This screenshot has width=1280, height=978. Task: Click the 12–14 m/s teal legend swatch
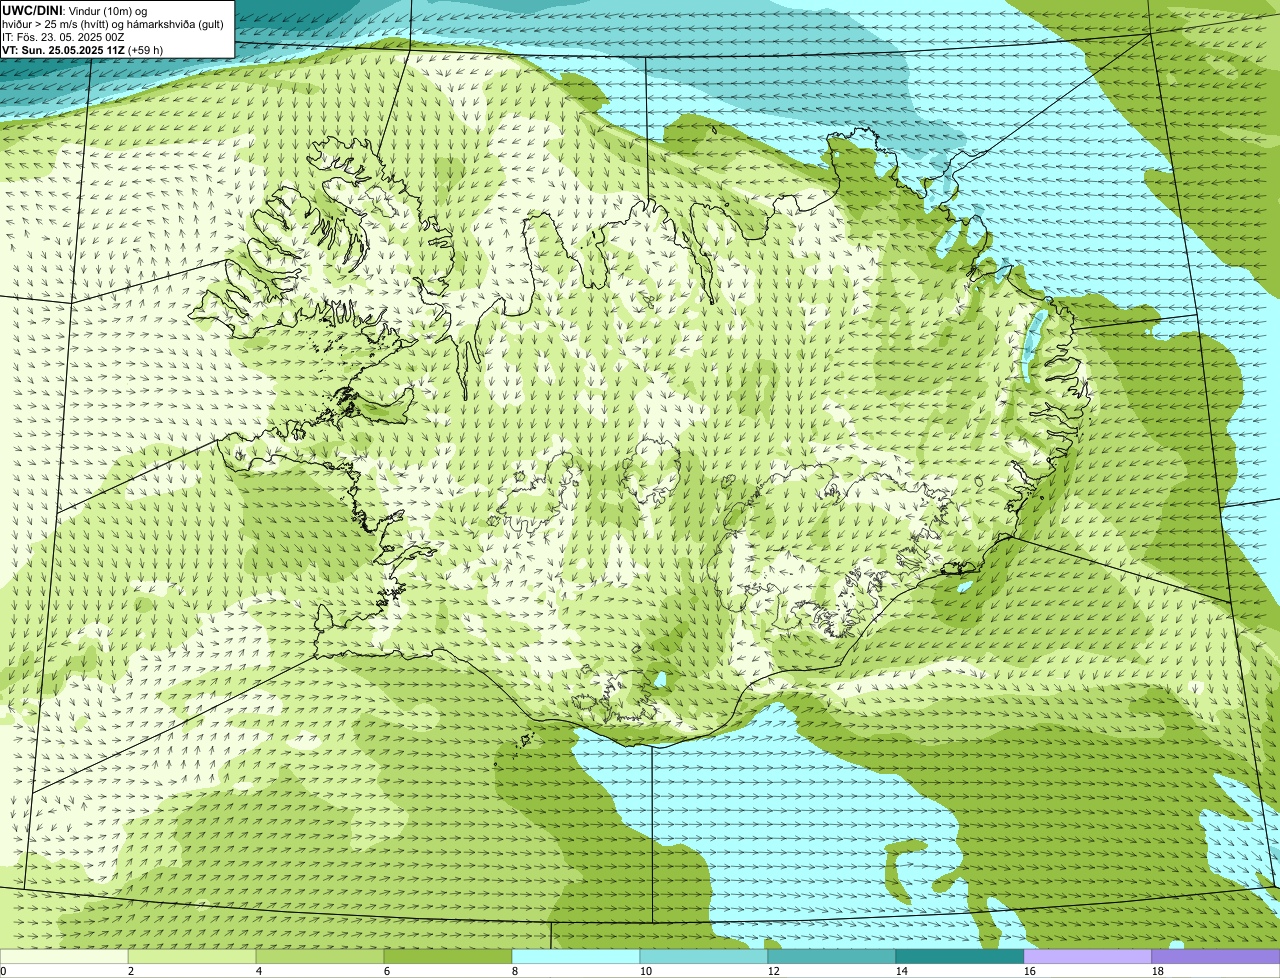832,956
